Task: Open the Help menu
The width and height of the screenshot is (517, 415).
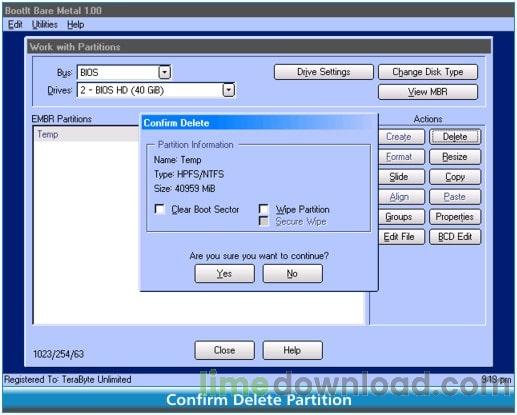Action: pos(75,25)
